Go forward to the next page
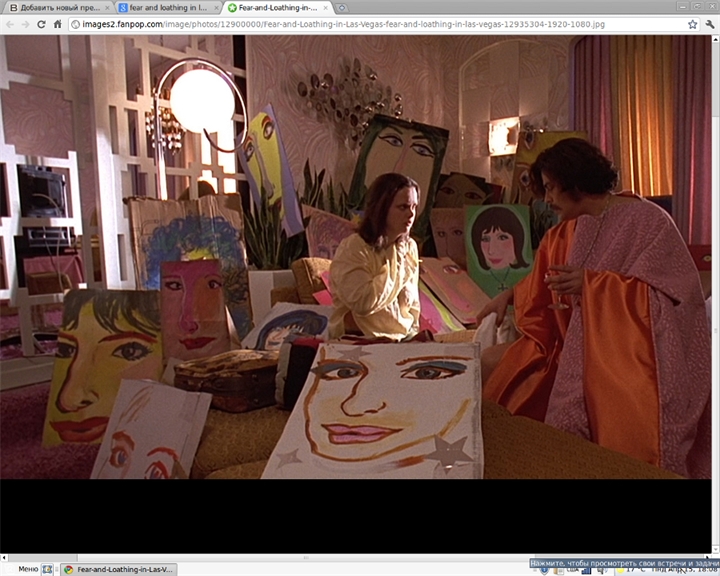Viewport: 720px width, 576px height. 26,24
